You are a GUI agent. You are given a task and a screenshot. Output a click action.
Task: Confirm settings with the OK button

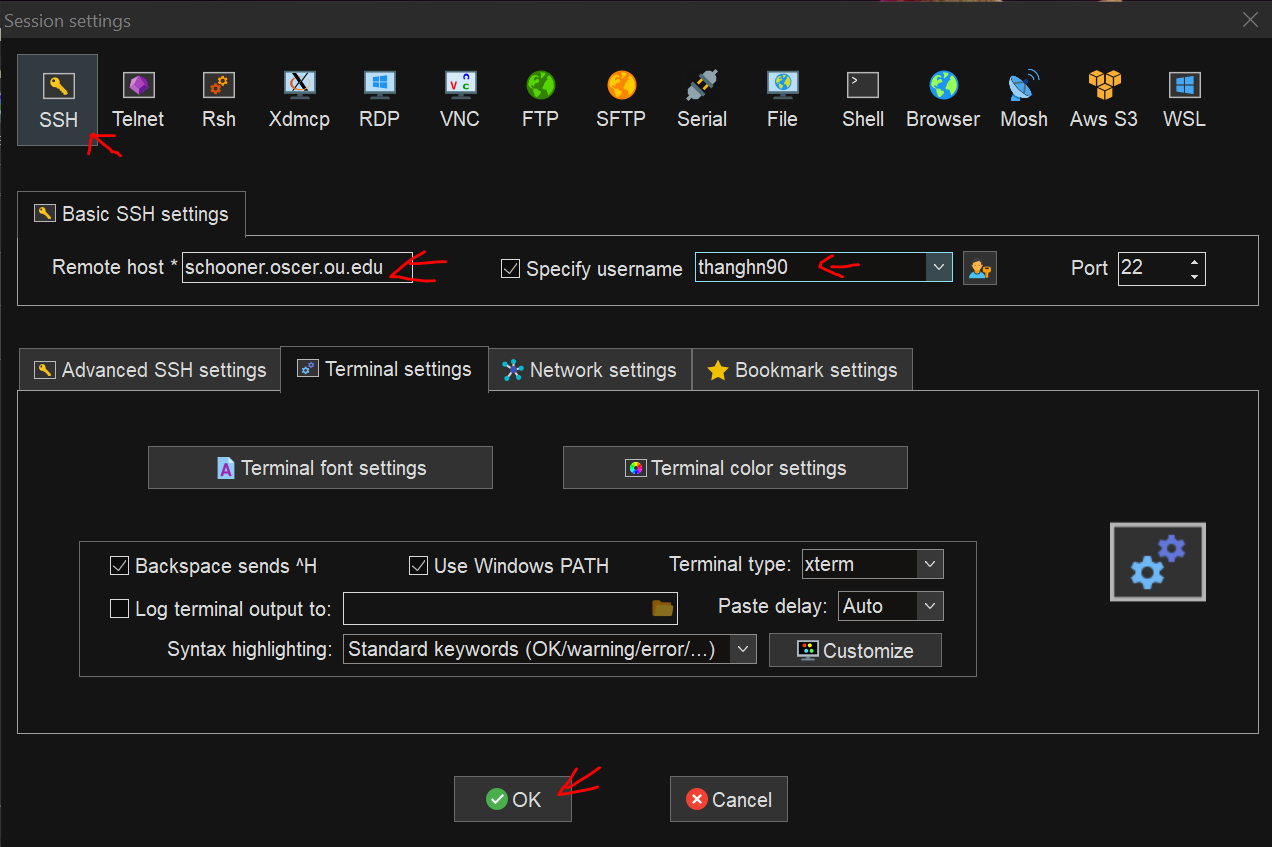[512, 798]
